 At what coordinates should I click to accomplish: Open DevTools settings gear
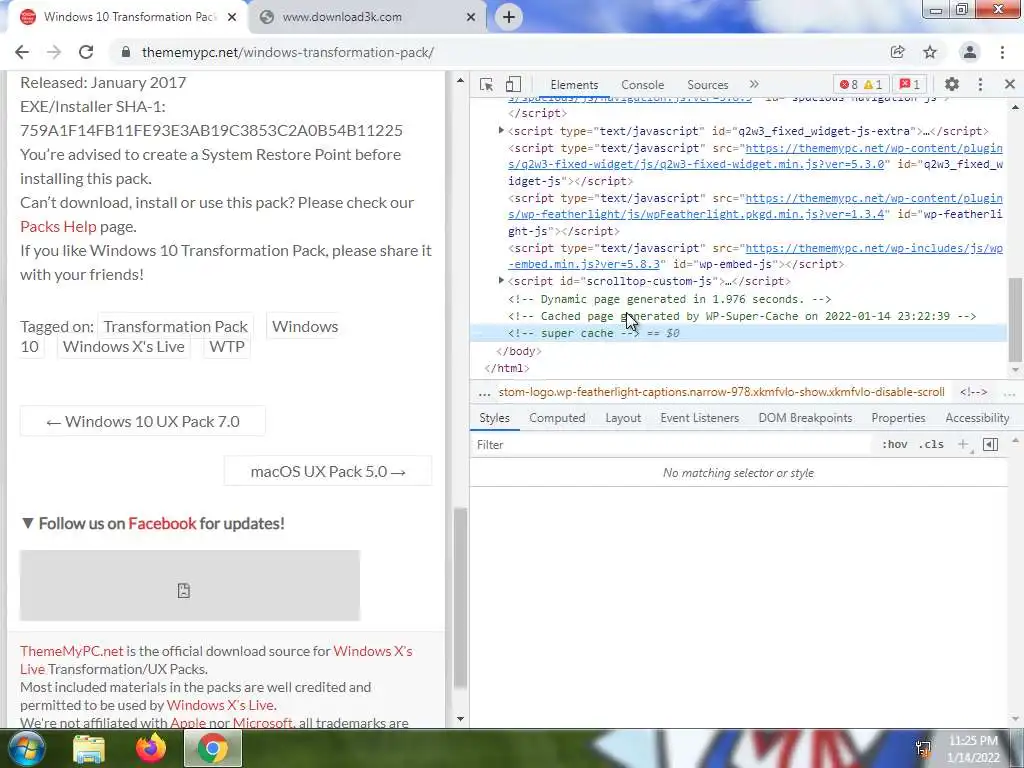952,84
